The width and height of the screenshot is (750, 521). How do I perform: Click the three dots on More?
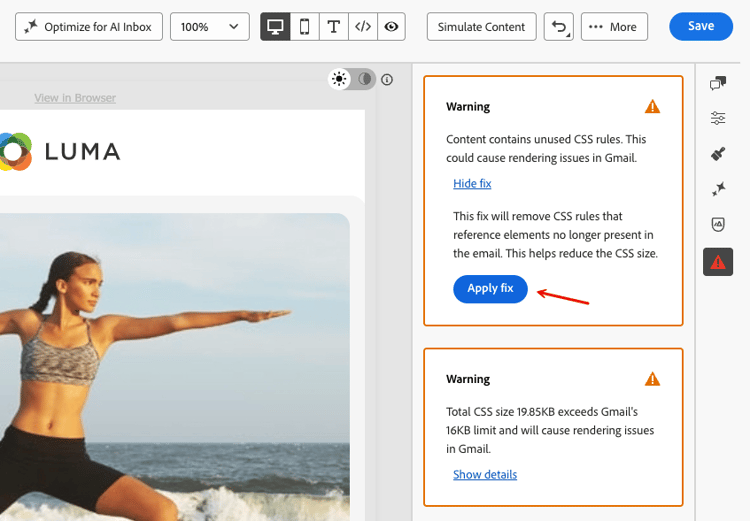[596, 27]
